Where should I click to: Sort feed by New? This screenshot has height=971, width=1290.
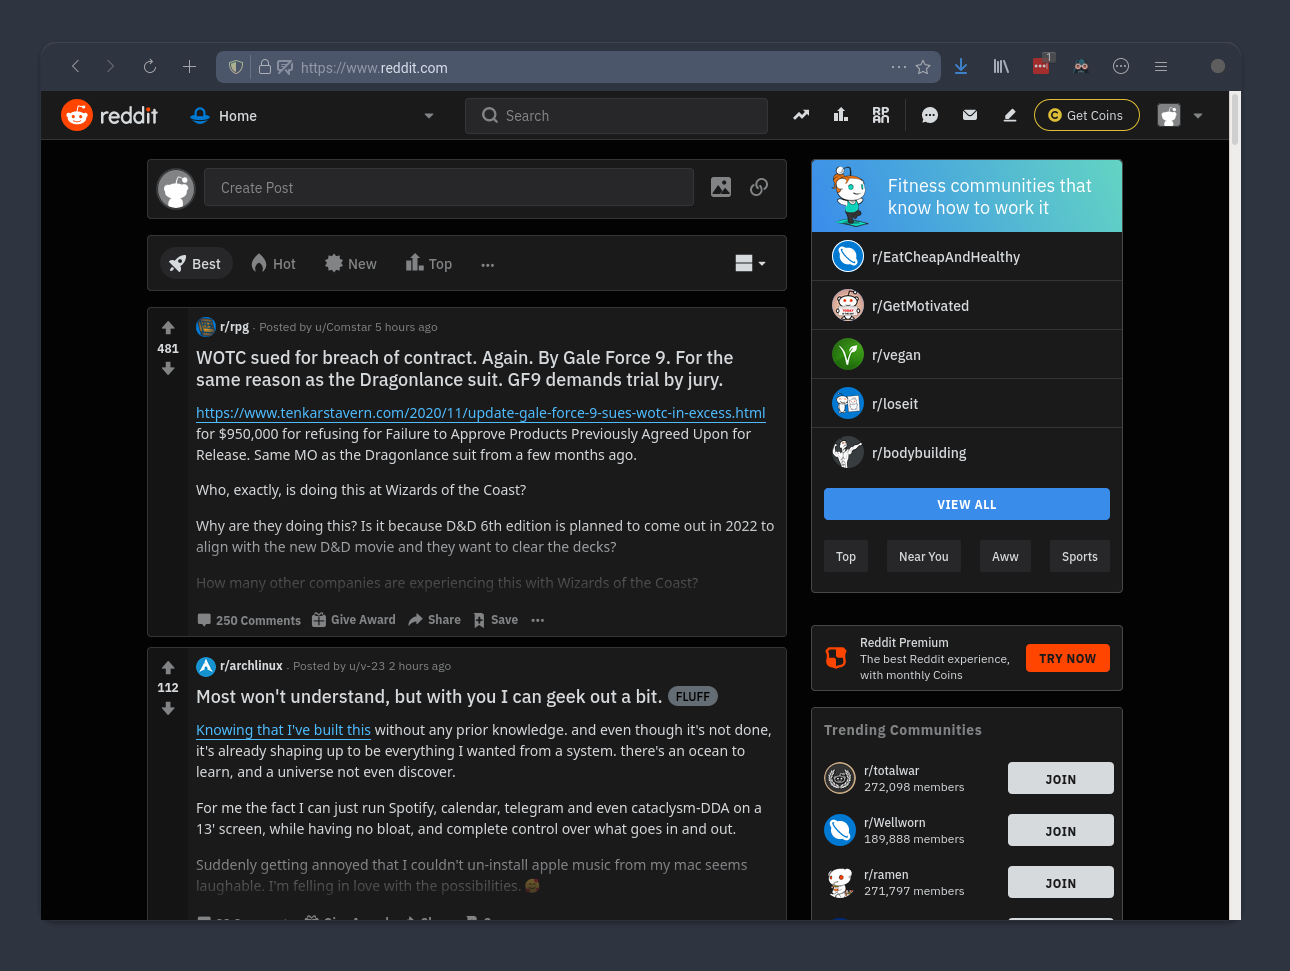(351, 263)
